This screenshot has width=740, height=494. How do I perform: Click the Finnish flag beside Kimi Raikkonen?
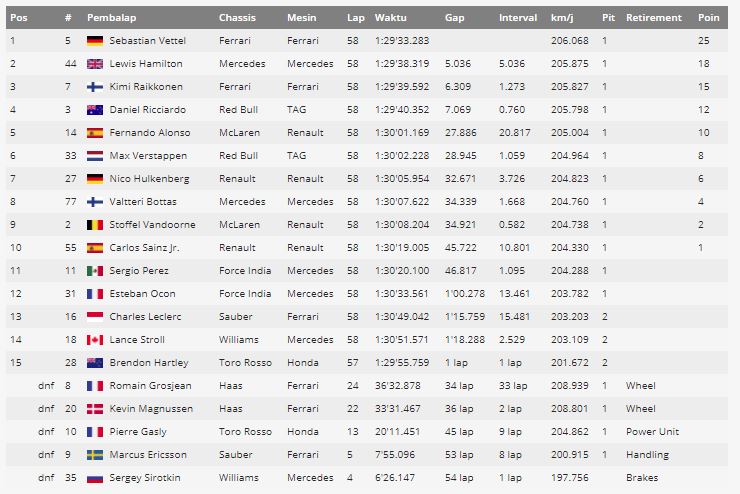(95, 87)
